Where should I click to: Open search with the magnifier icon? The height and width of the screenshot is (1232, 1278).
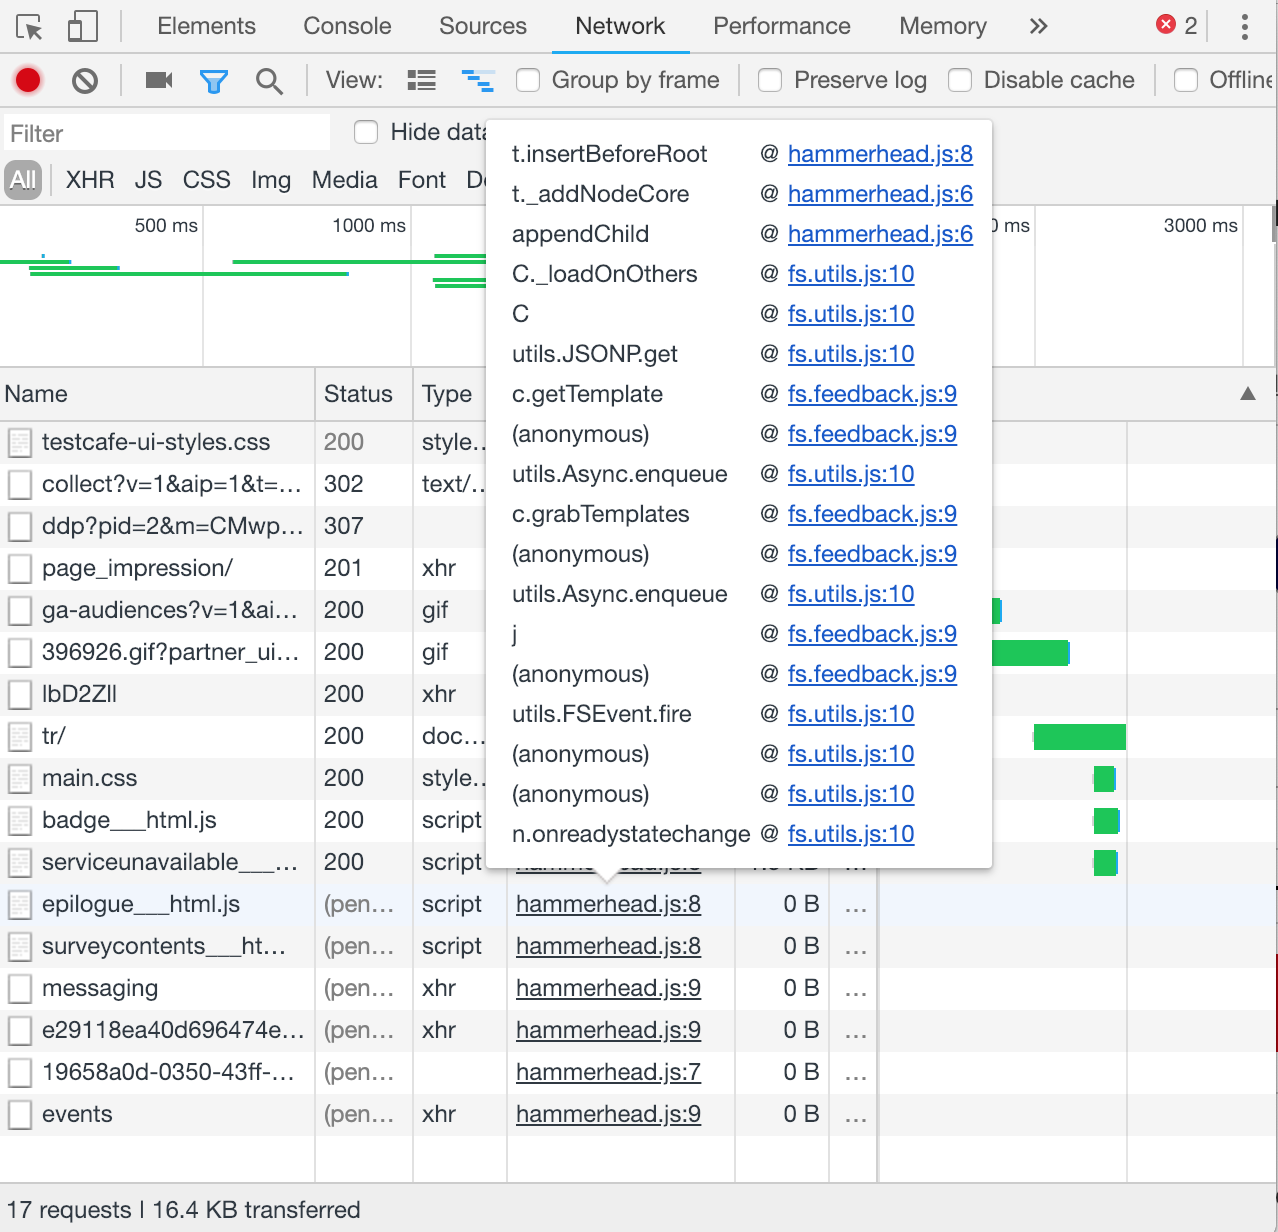[x=269, y=81]
